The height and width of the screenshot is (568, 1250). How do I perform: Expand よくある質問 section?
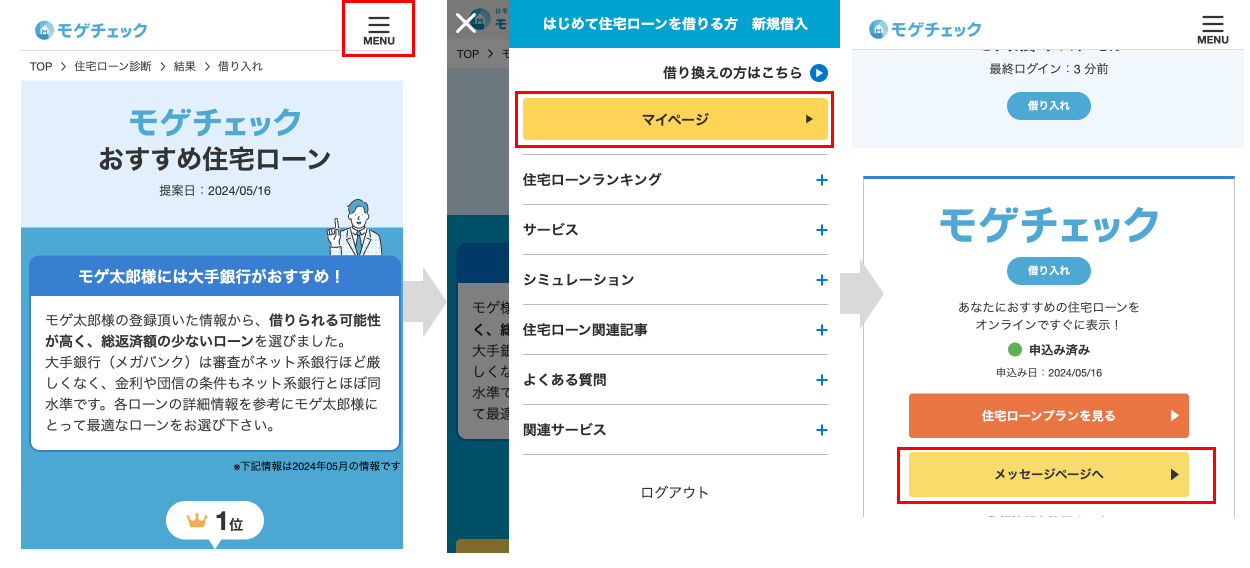[x=675, y=380]
